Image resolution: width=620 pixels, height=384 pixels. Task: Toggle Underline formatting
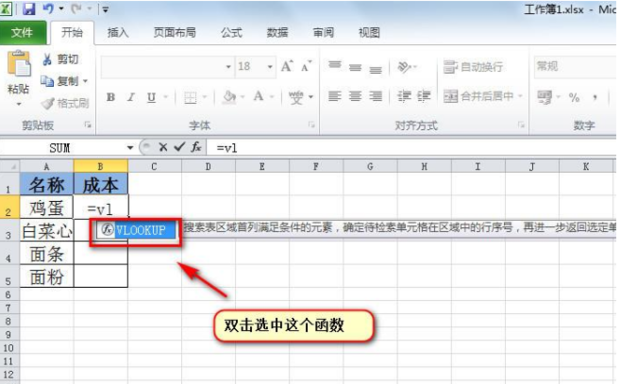point(151,97)
